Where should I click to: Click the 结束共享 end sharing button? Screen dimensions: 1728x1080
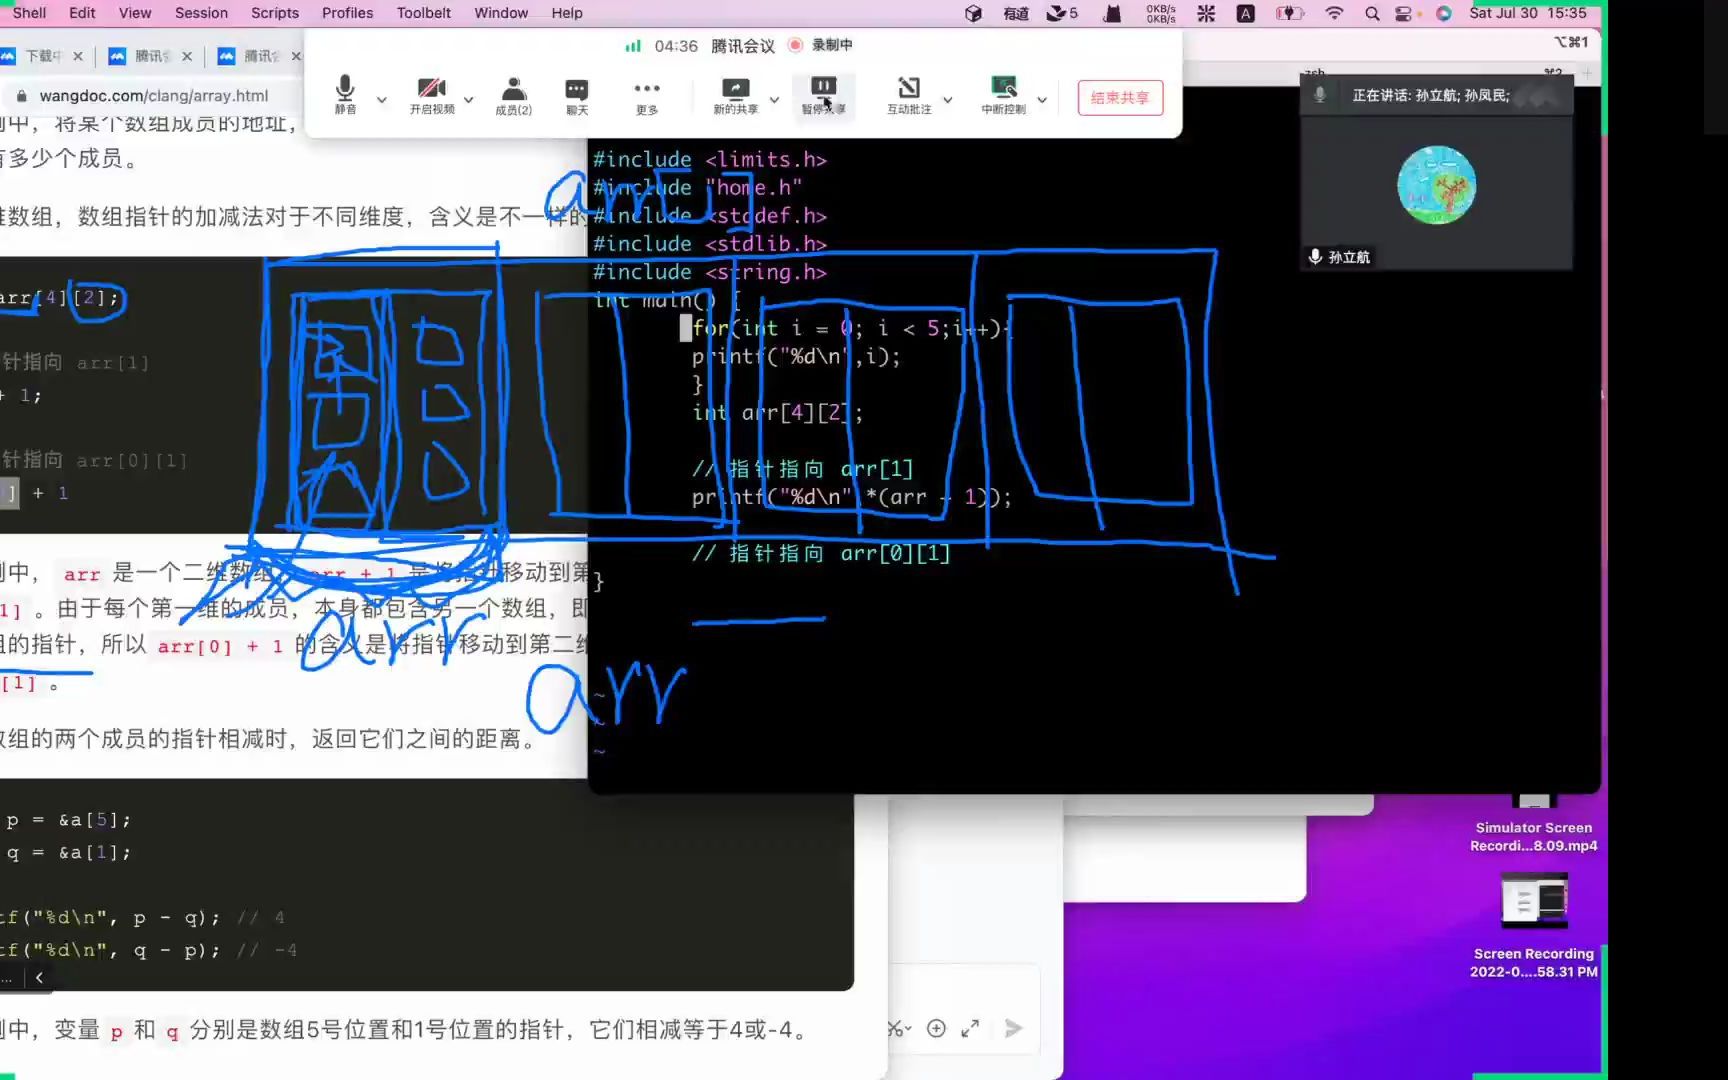(x=1119, y=97)
